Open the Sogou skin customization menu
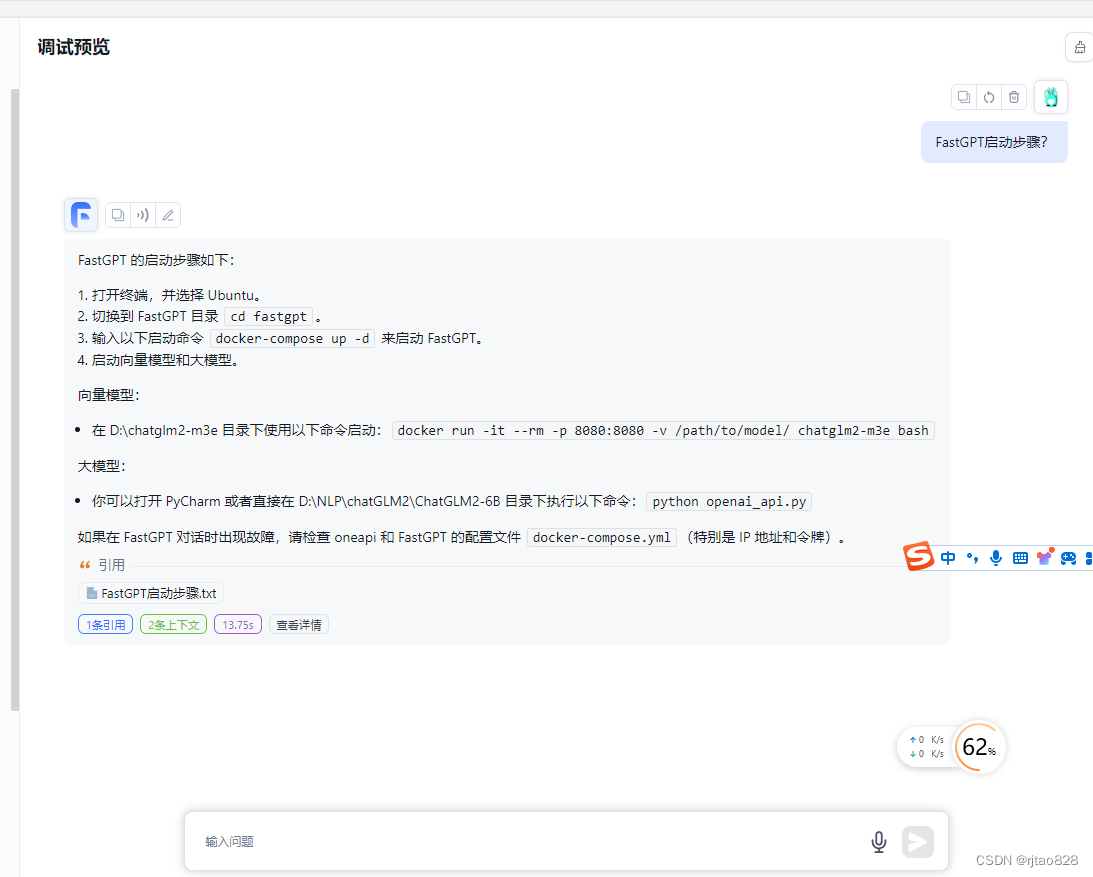This screenshot has height=877, width=1093. tap(1044, 557)
